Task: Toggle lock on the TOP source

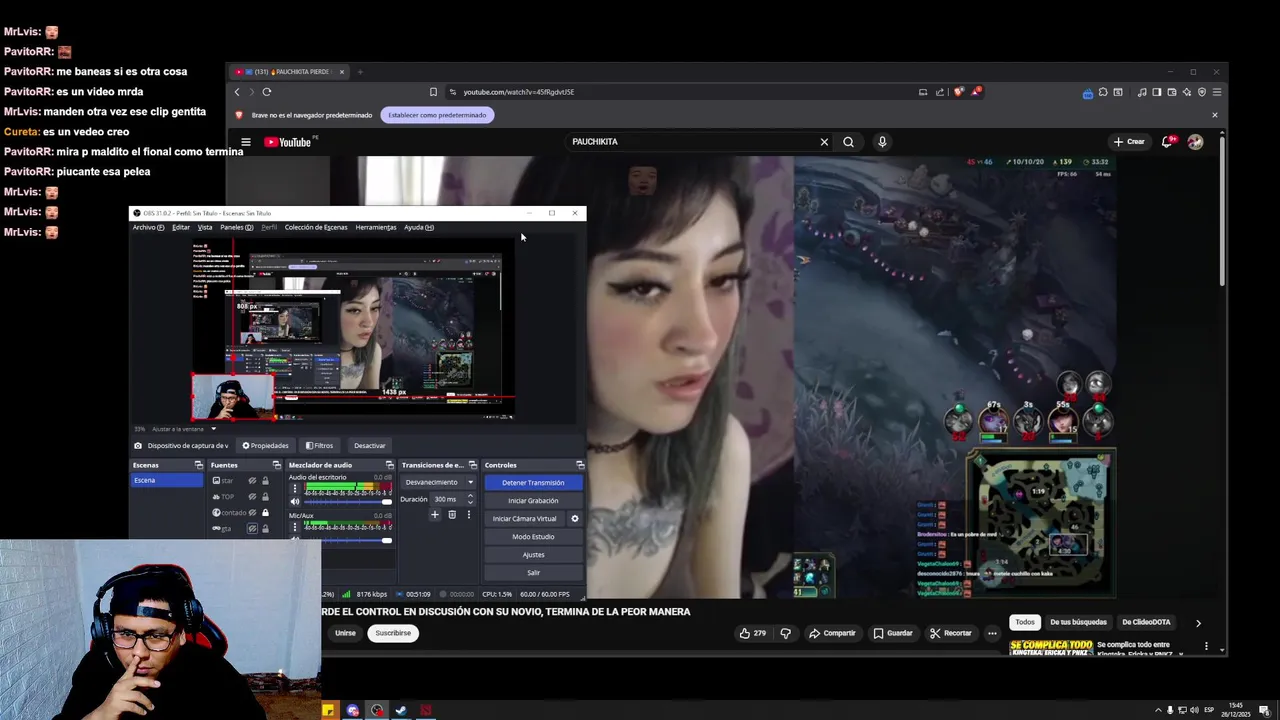Action: [x=265, y=497]
